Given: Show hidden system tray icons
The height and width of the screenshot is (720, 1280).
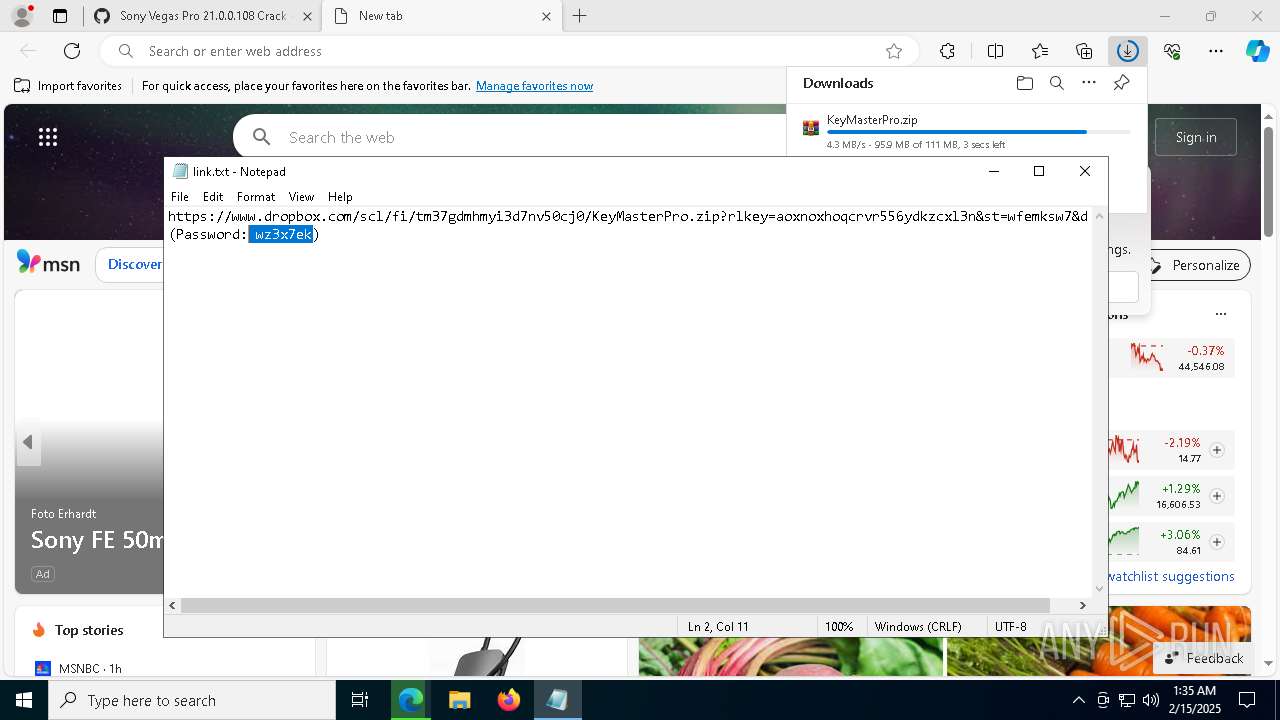Looking at the screenshot, I should 1078,700.
